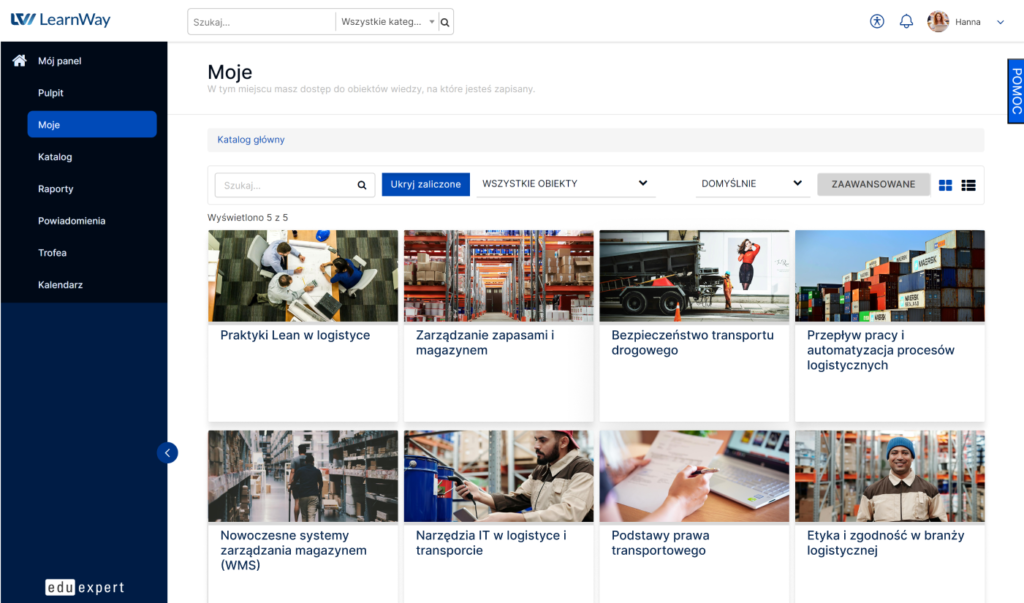Expand the Wszystkie kategorie dropdown
The image size is (1024, 603).
point(388,22)
